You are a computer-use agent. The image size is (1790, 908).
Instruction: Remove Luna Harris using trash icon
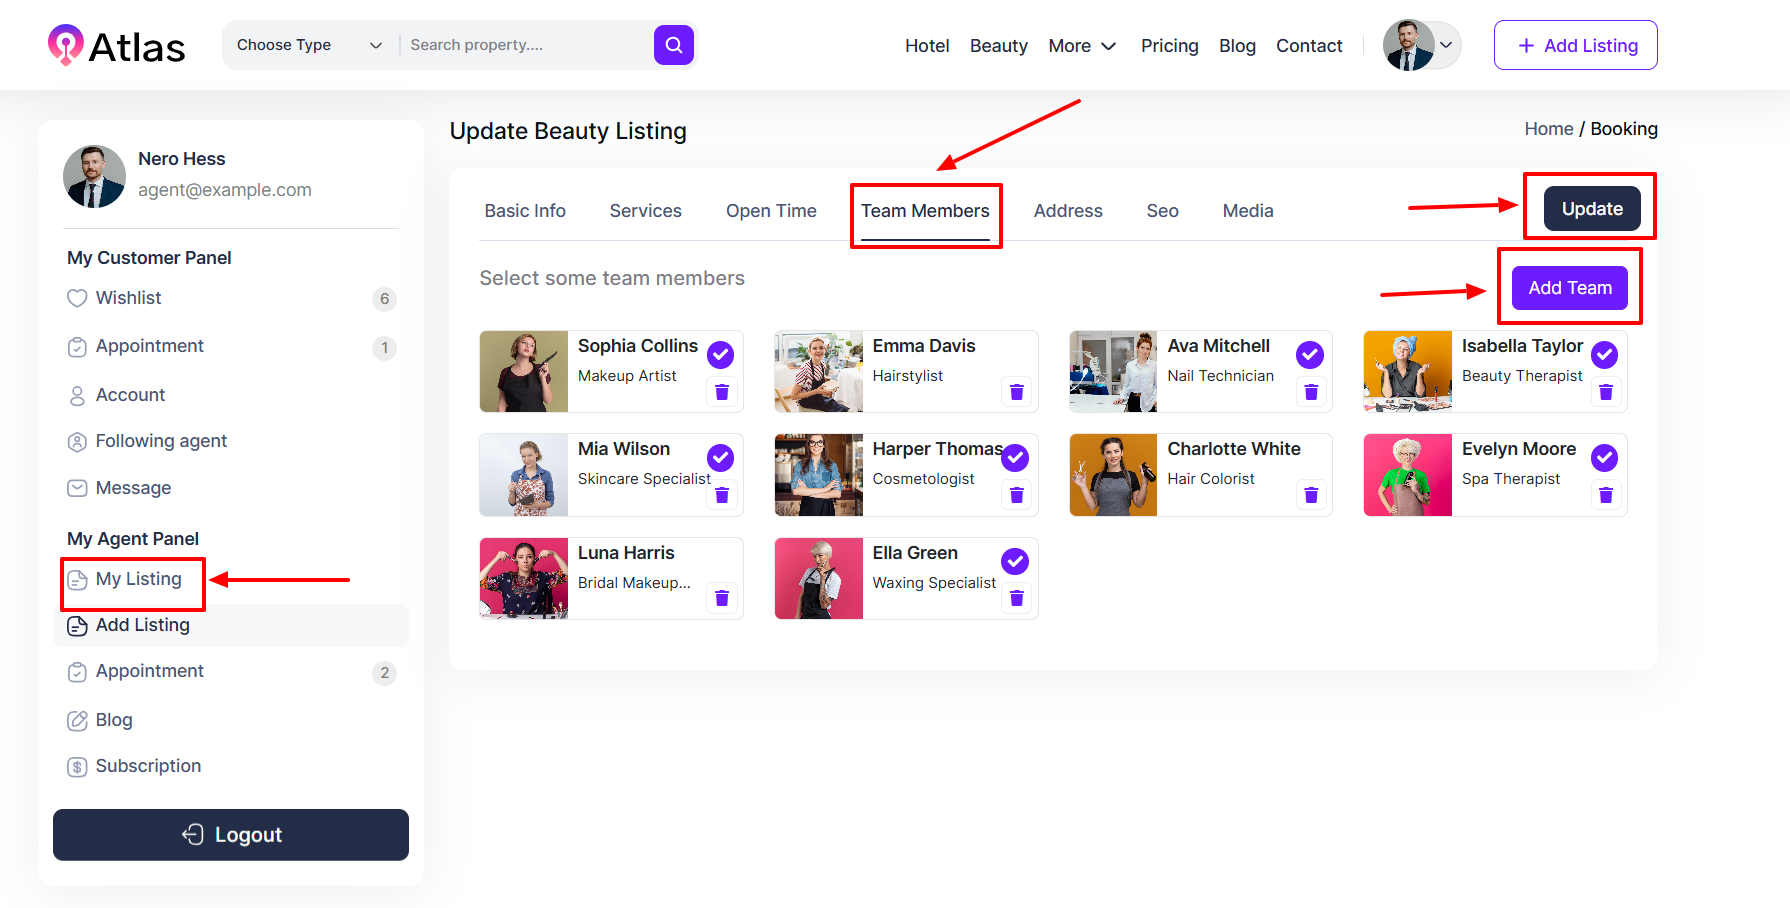(721, 599)
